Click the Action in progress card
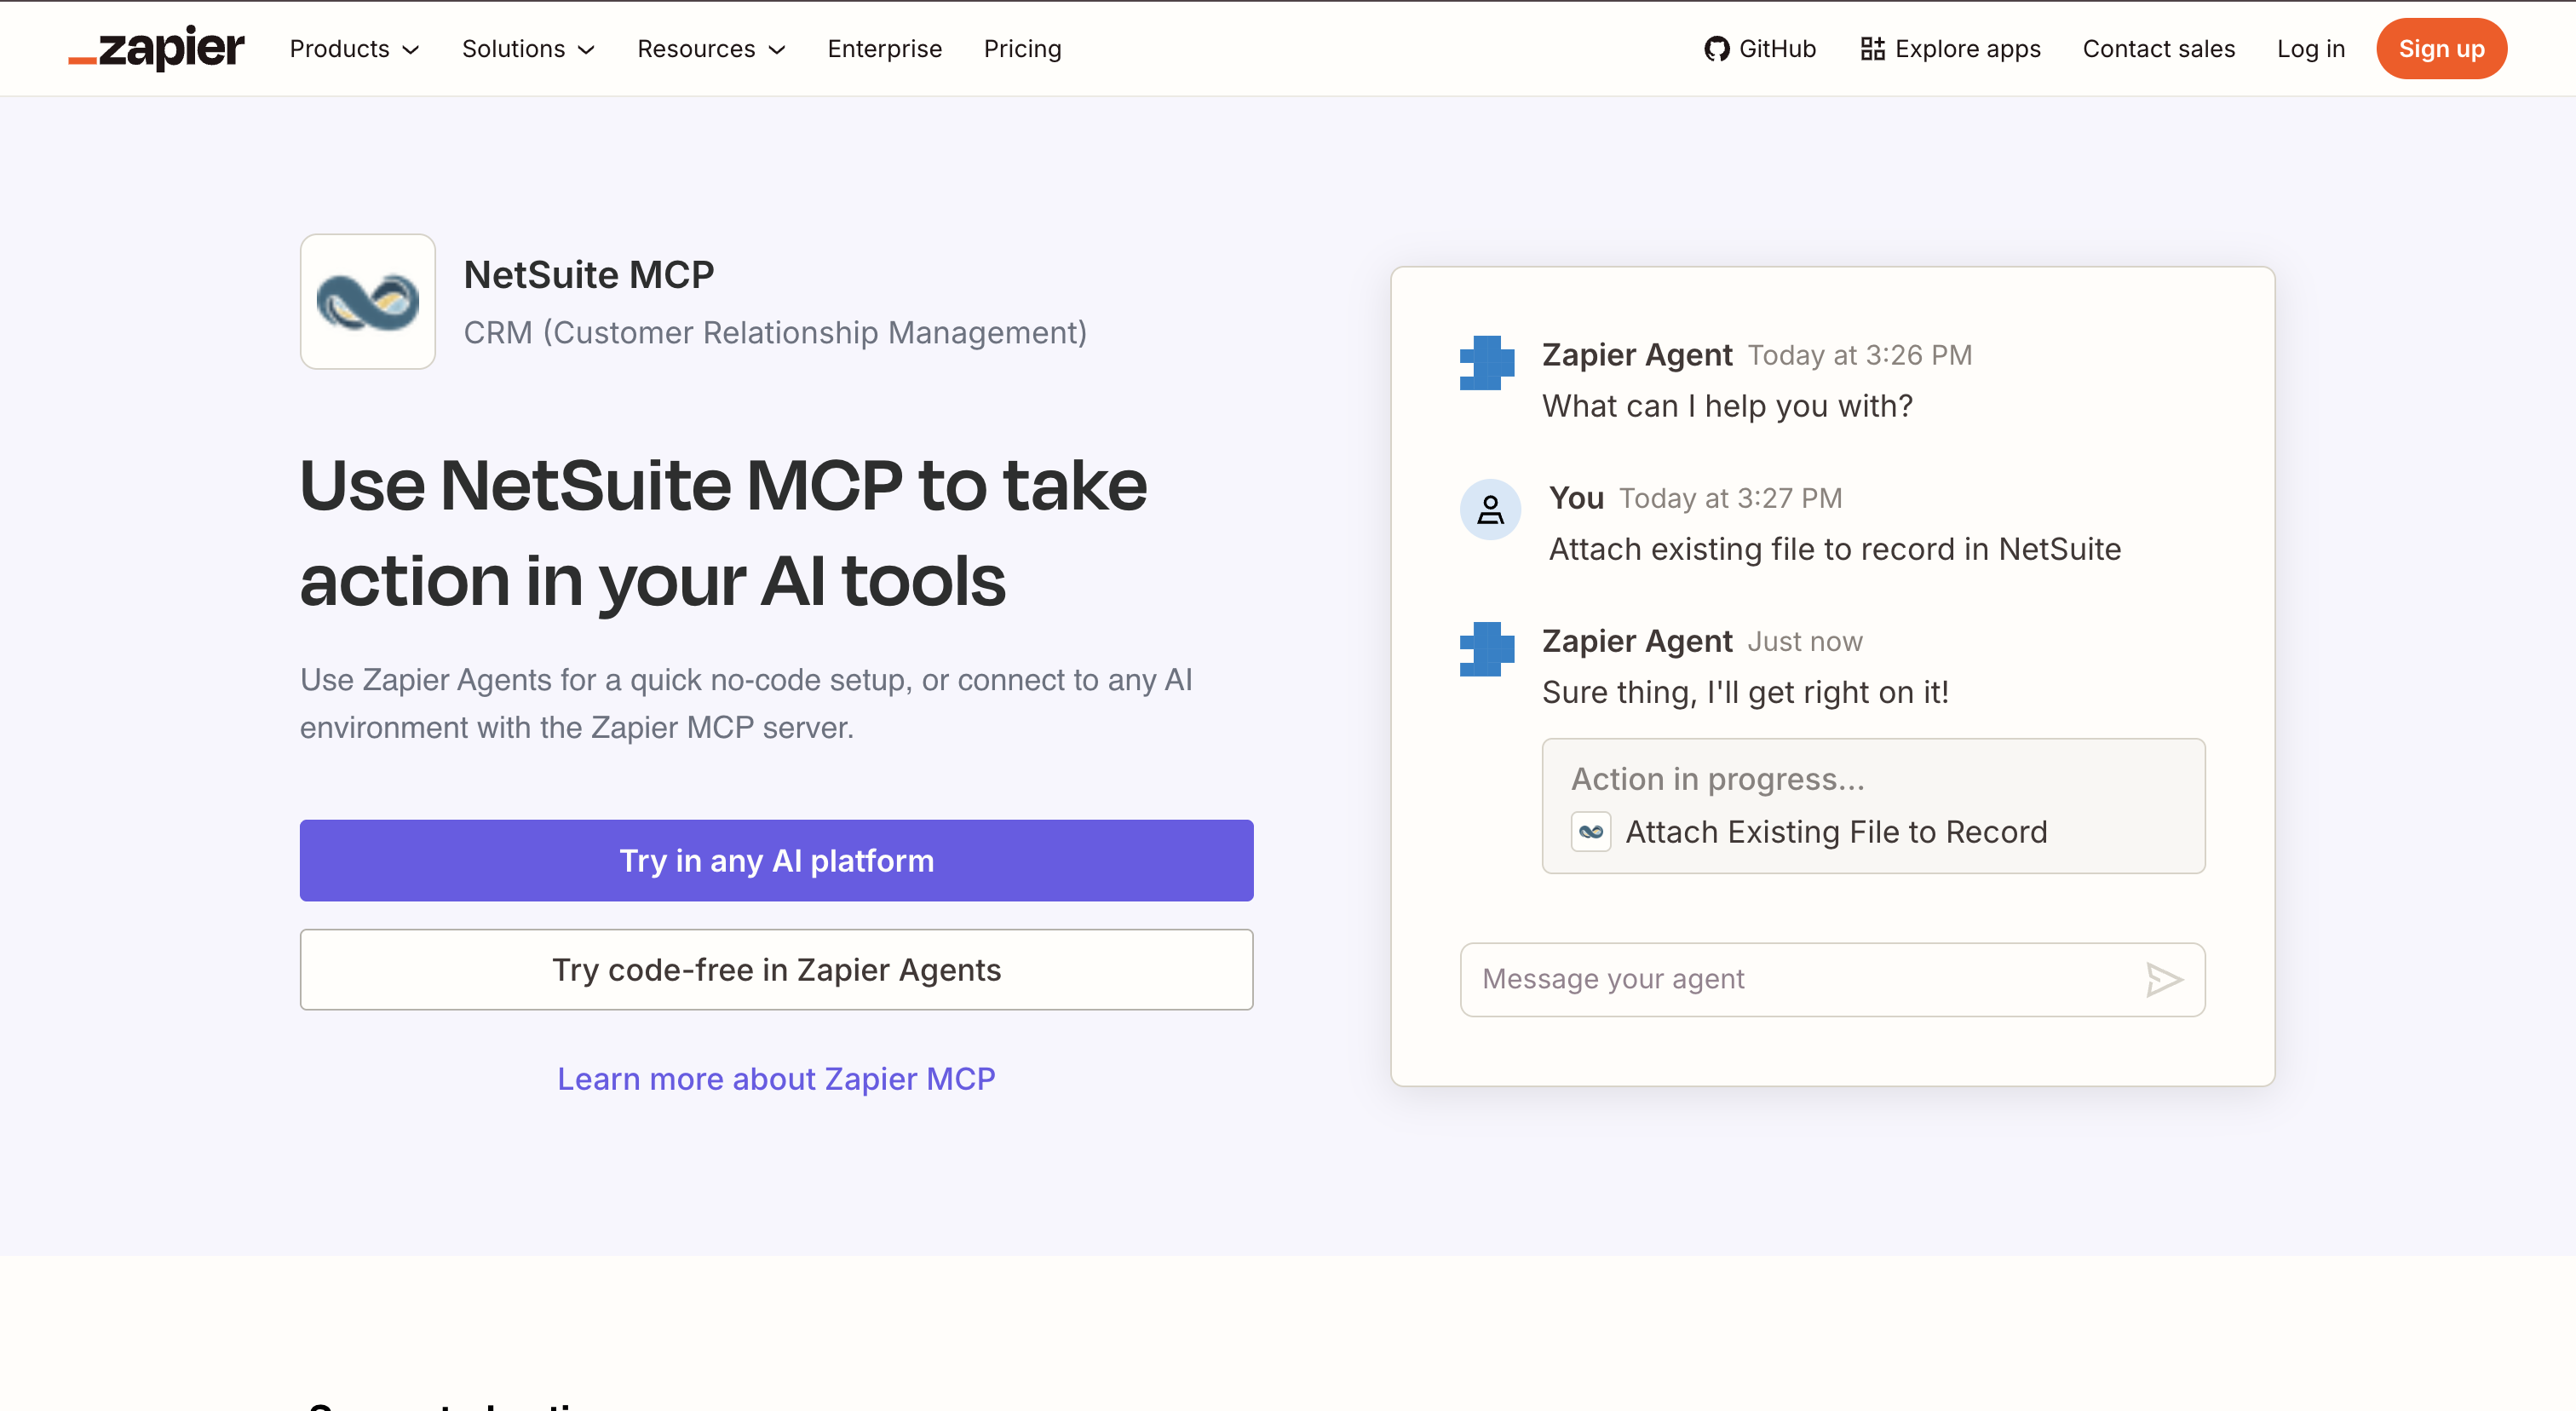Screen dimensions: 2576x1411 click(1873, 806)
